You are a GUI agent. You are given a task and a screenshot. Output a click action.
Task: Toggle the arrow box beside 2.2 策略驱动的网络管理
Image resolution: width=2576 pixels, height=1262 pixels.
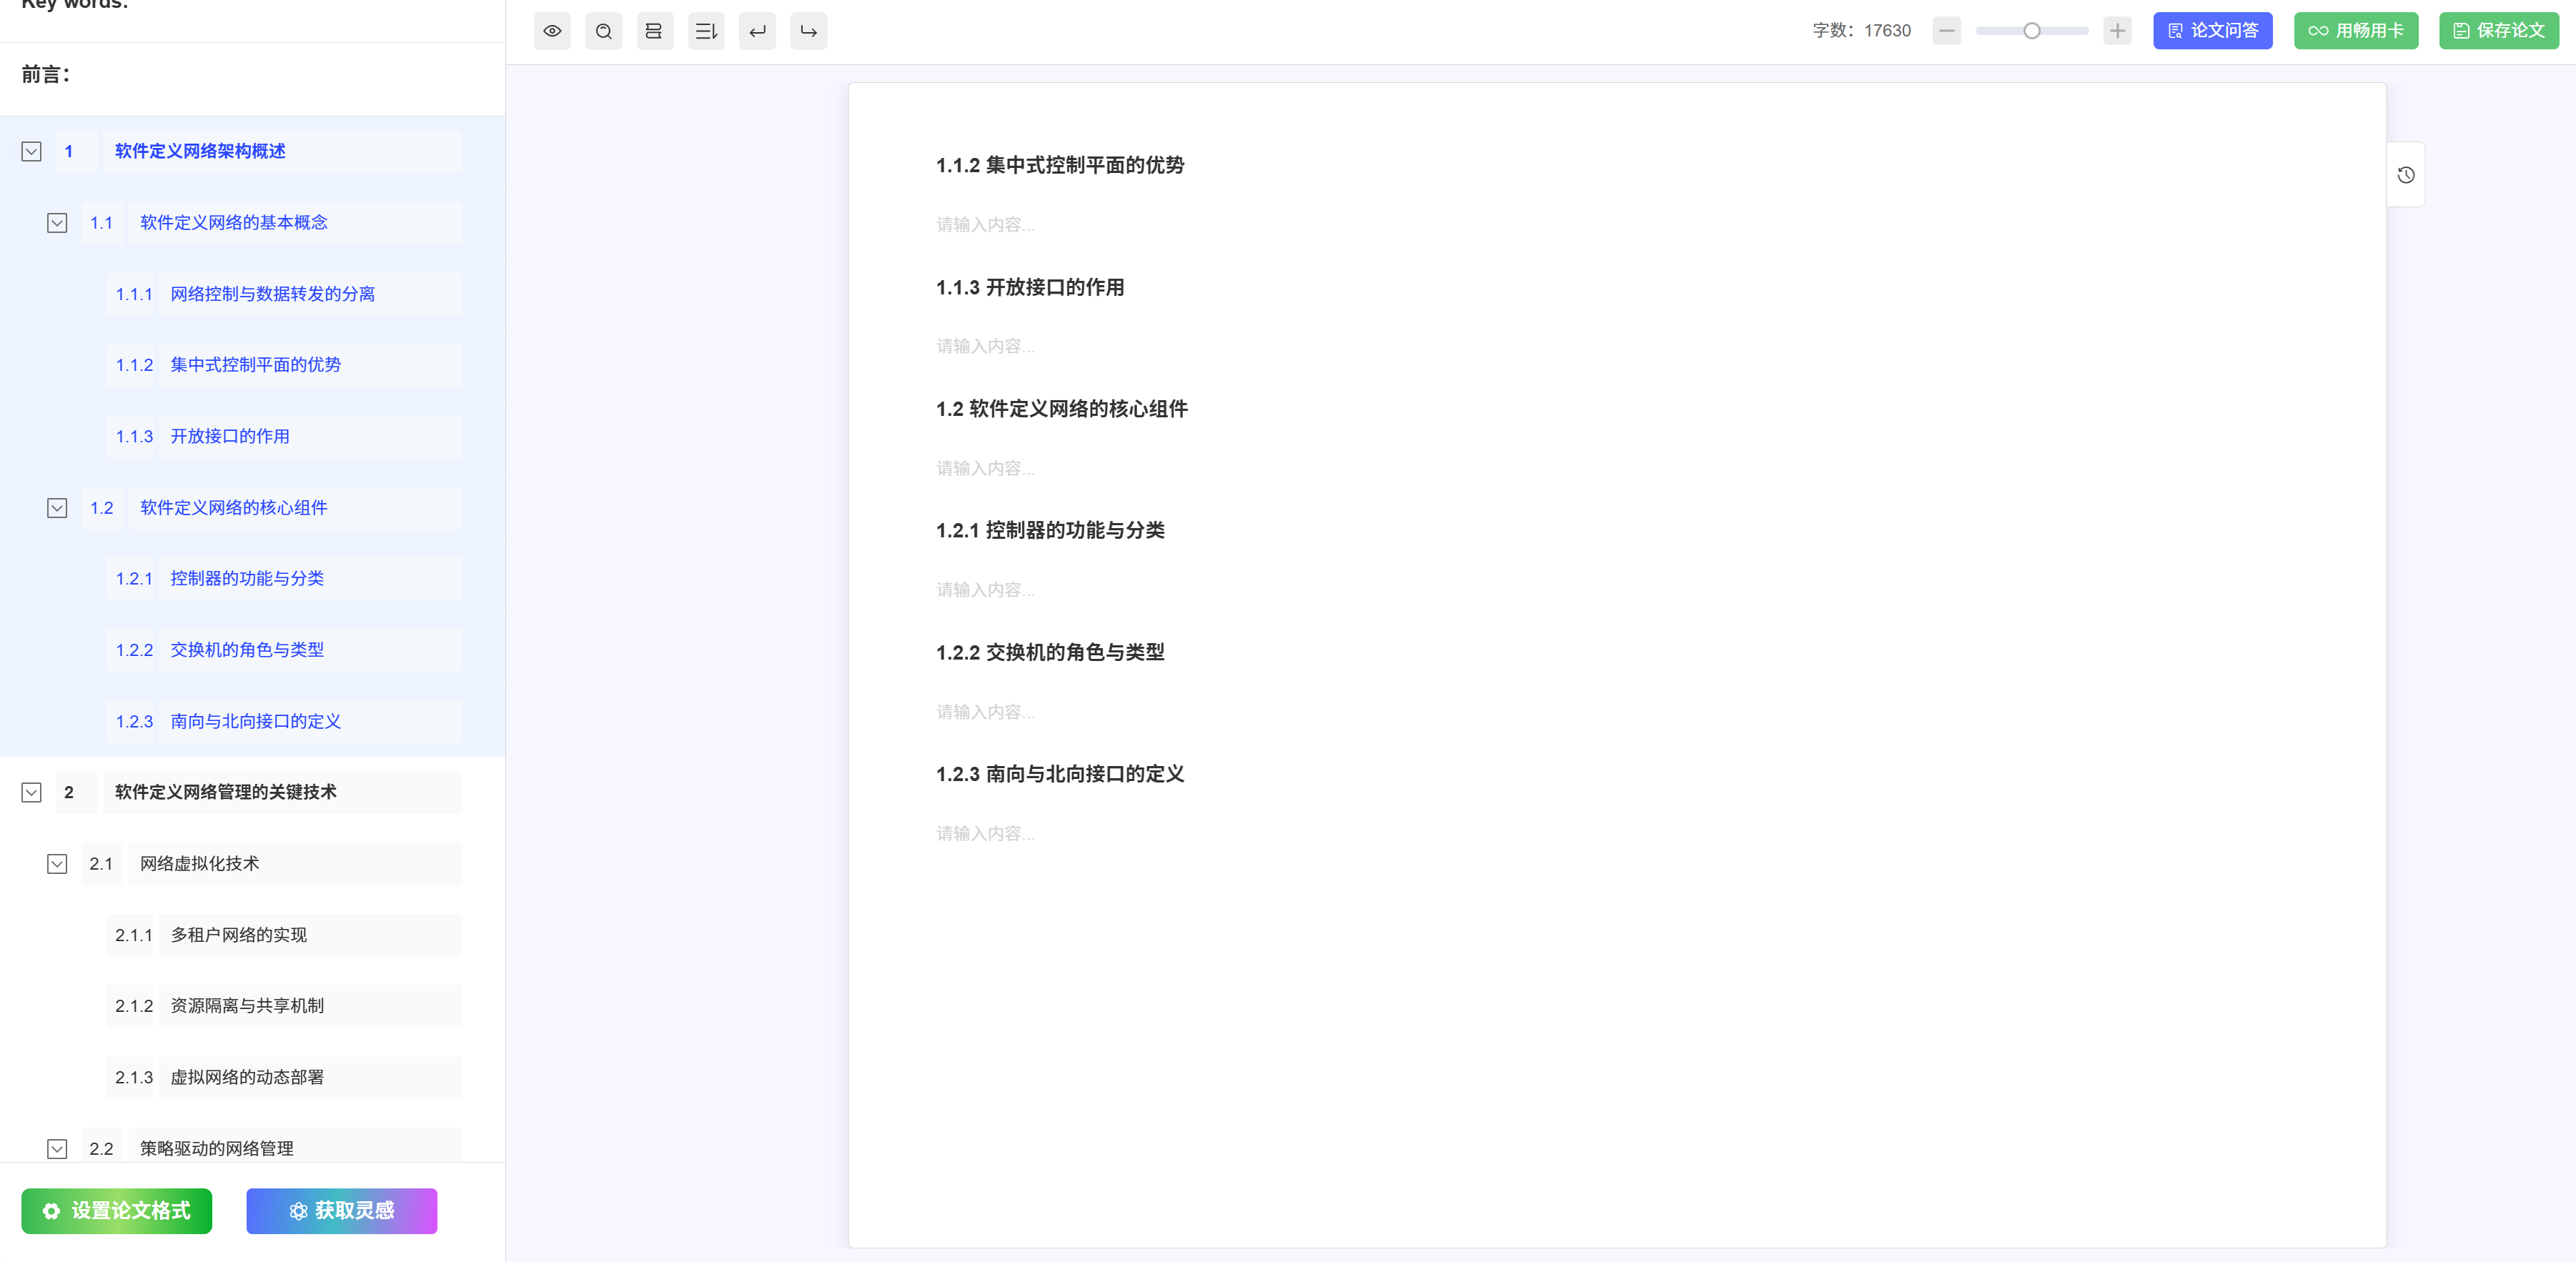pos(57,1148)
